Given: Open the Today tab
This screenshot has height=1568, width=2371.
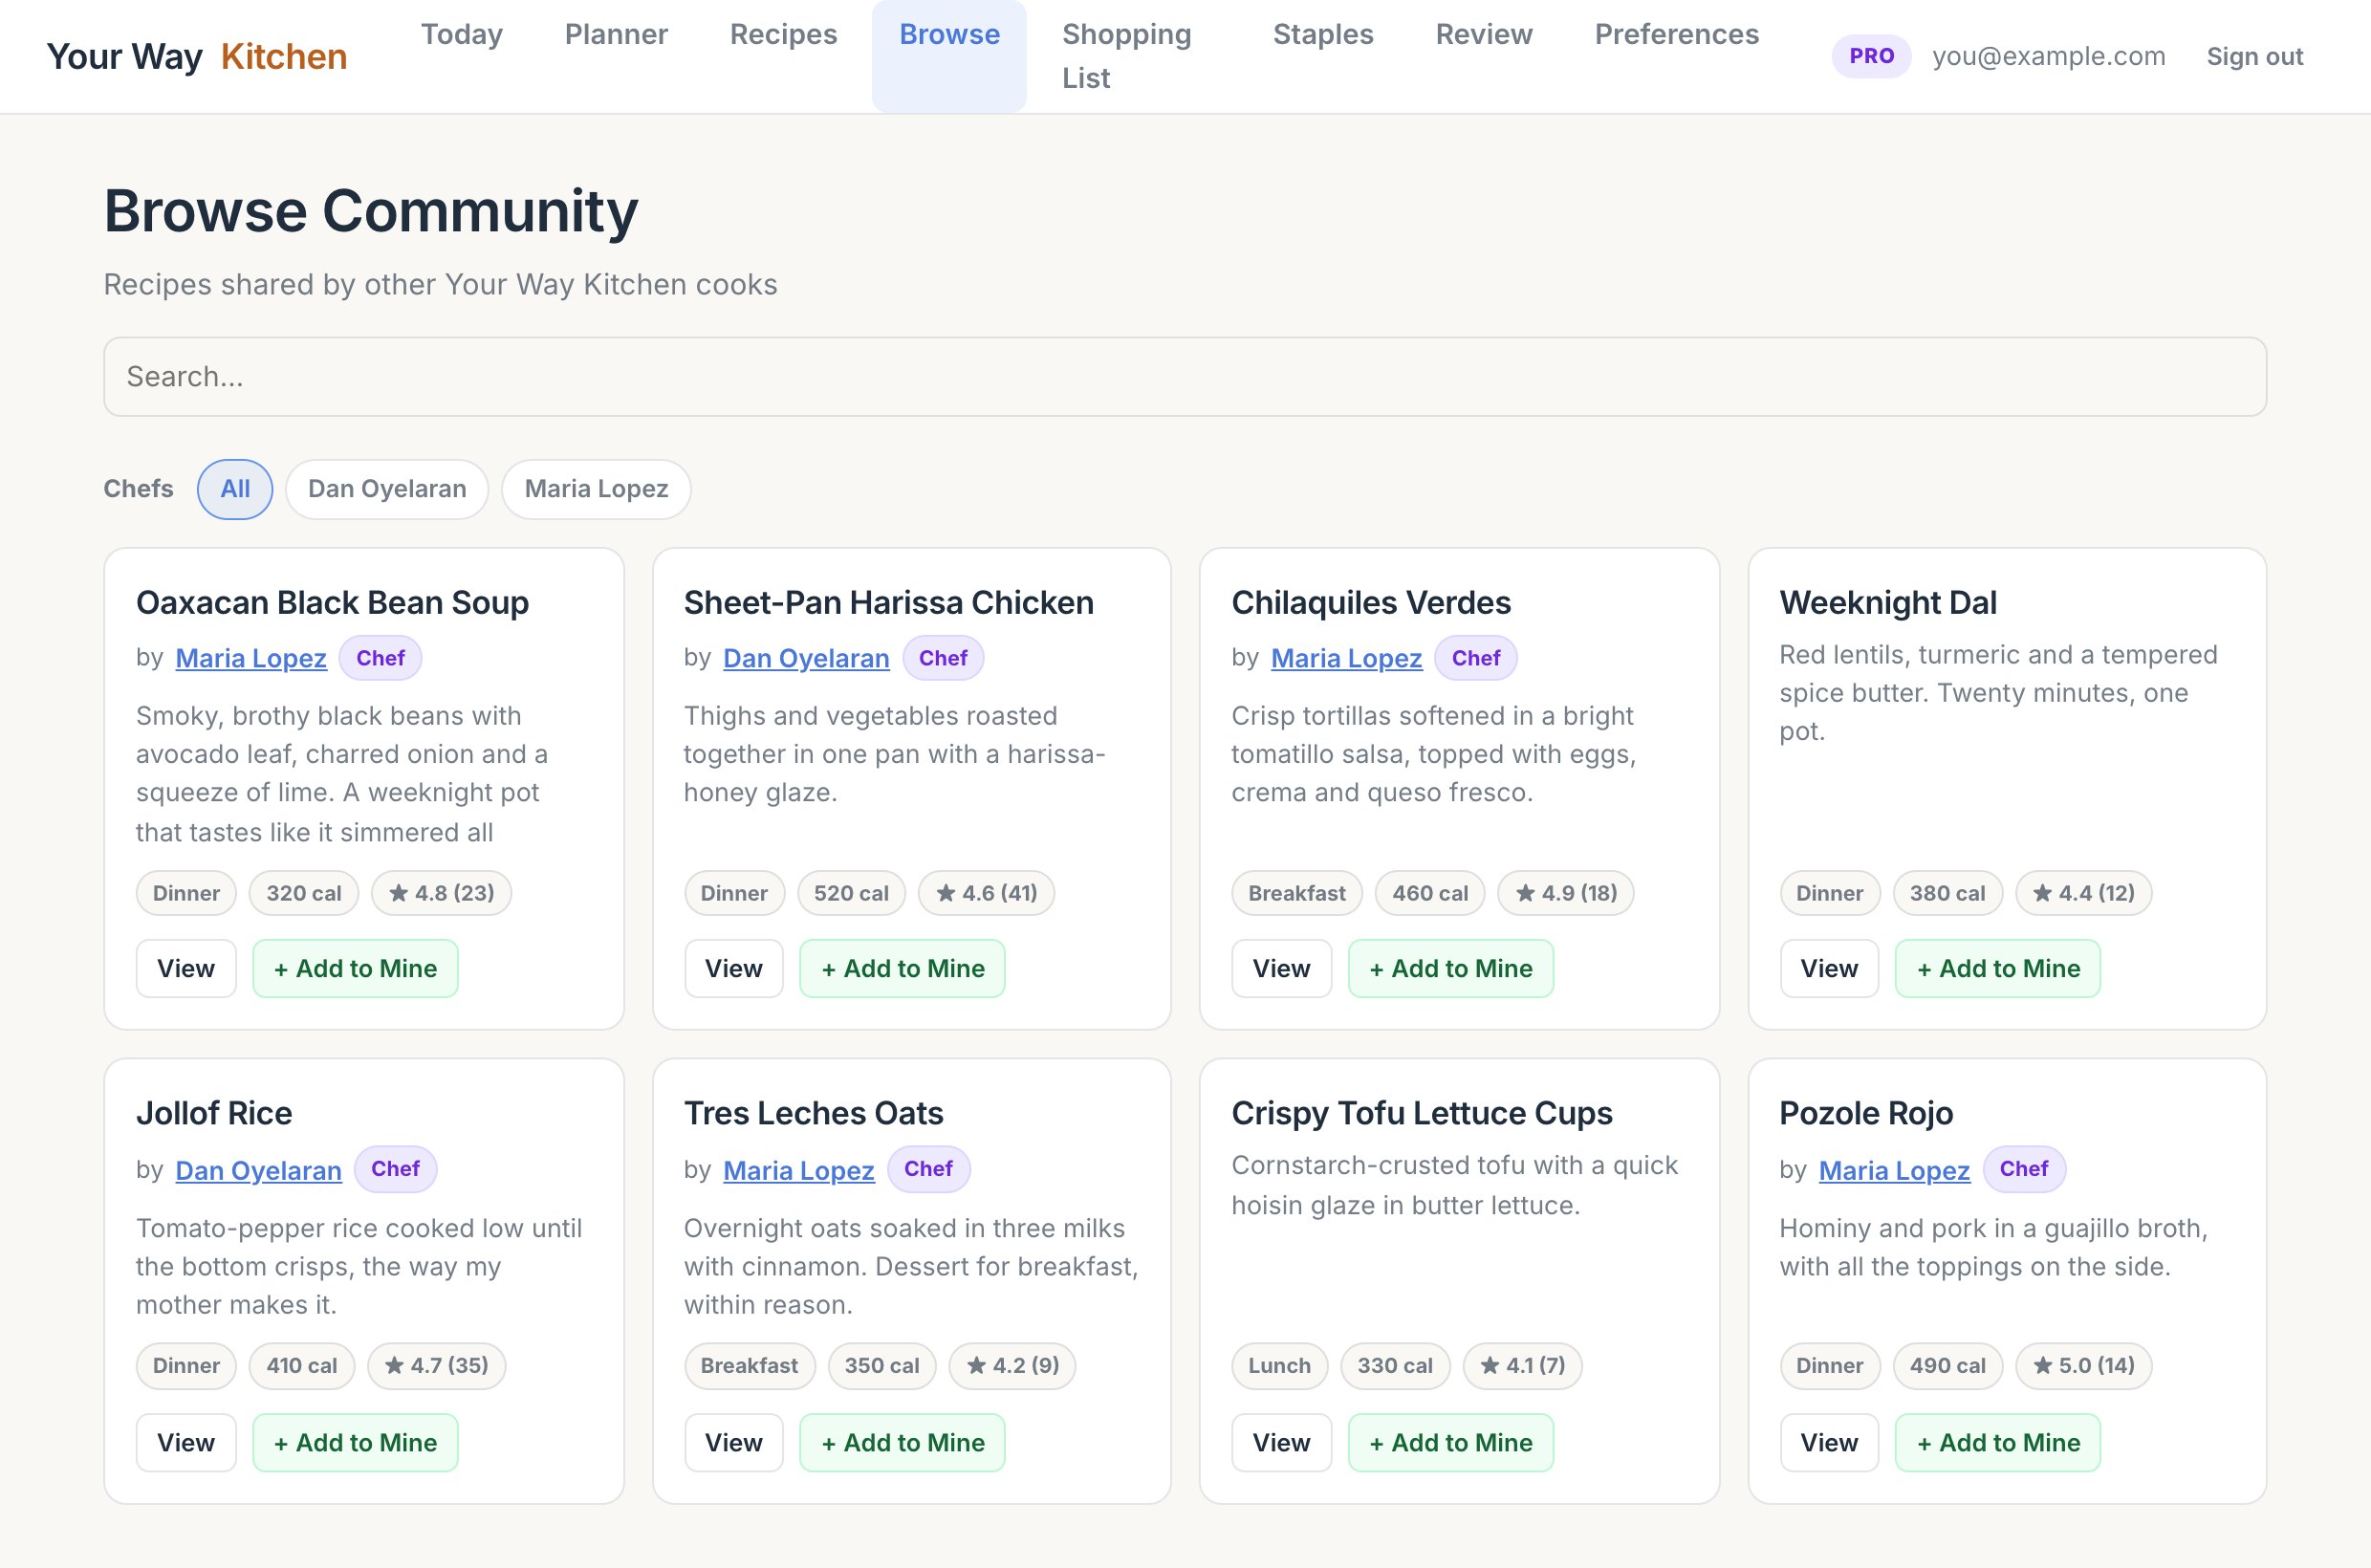Looking at the screenshot, I should coord(461,34).
